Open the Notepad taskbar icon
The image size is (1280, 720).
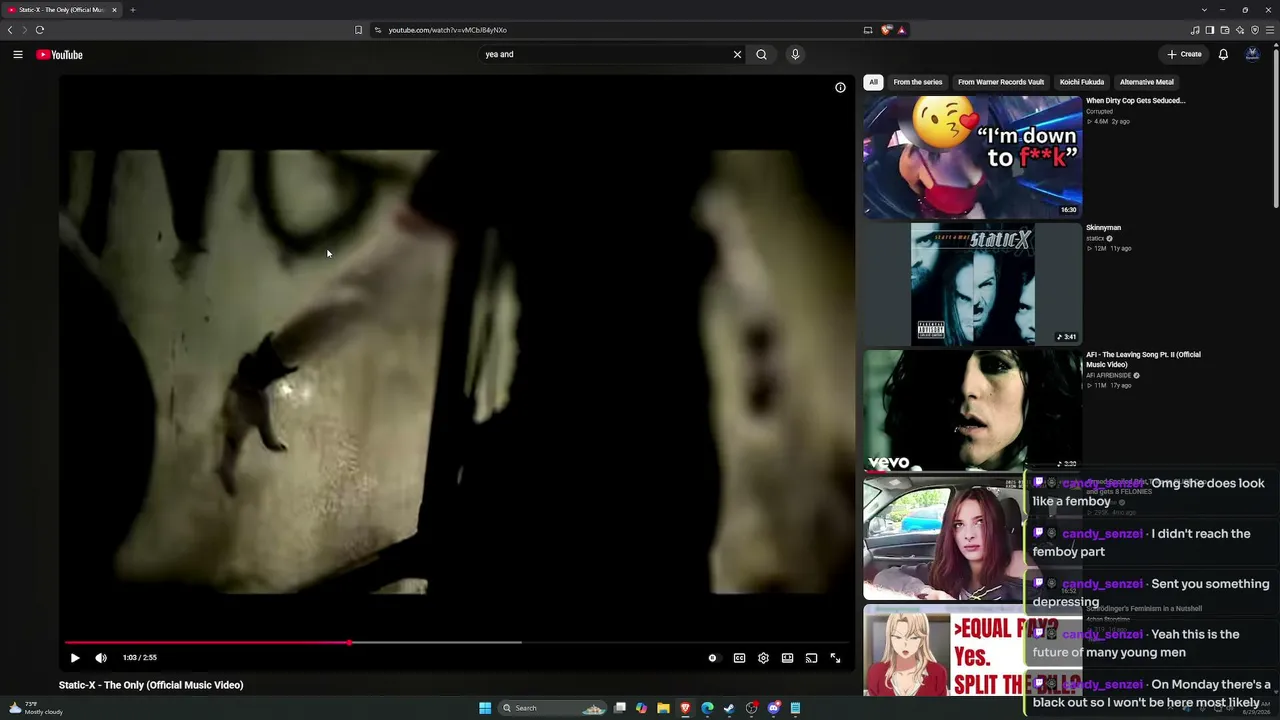[x=795, y=708]
